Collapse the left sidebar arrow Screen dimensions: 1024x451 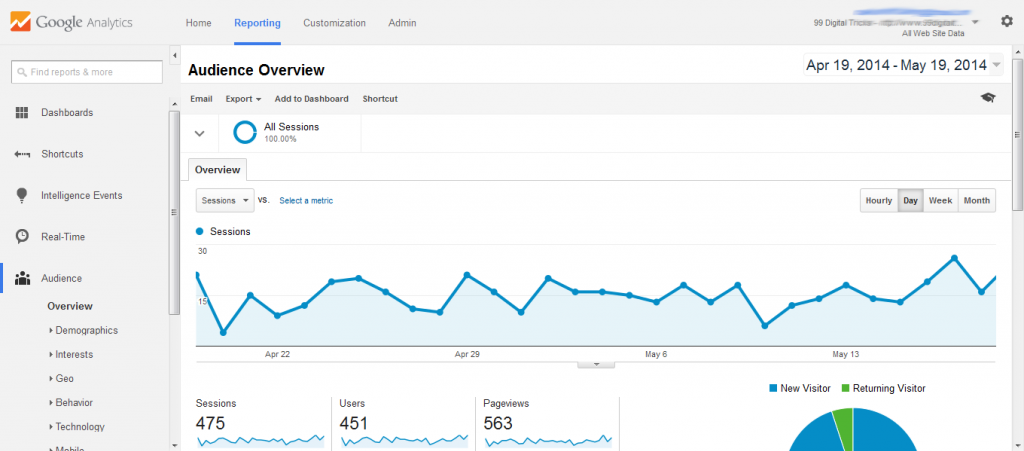pyautogui.click(x=174, y=56)
